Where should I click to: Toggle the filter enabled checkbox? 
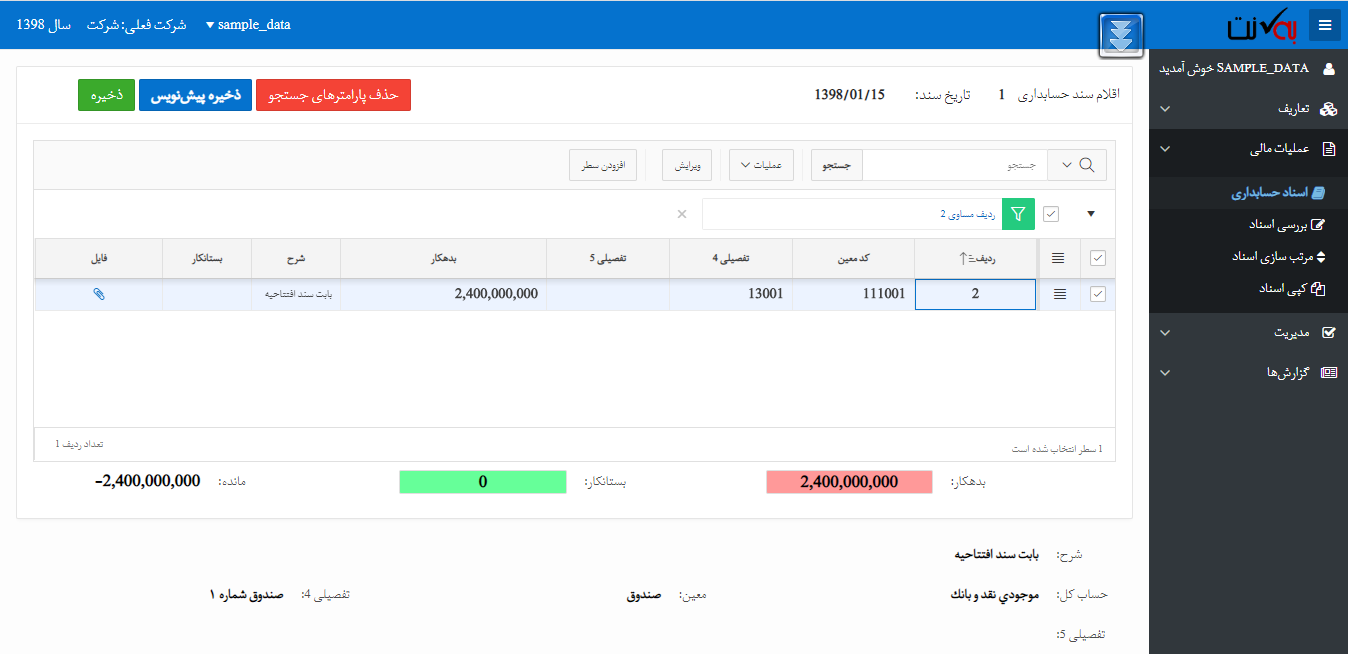(x=1051, y=214)
